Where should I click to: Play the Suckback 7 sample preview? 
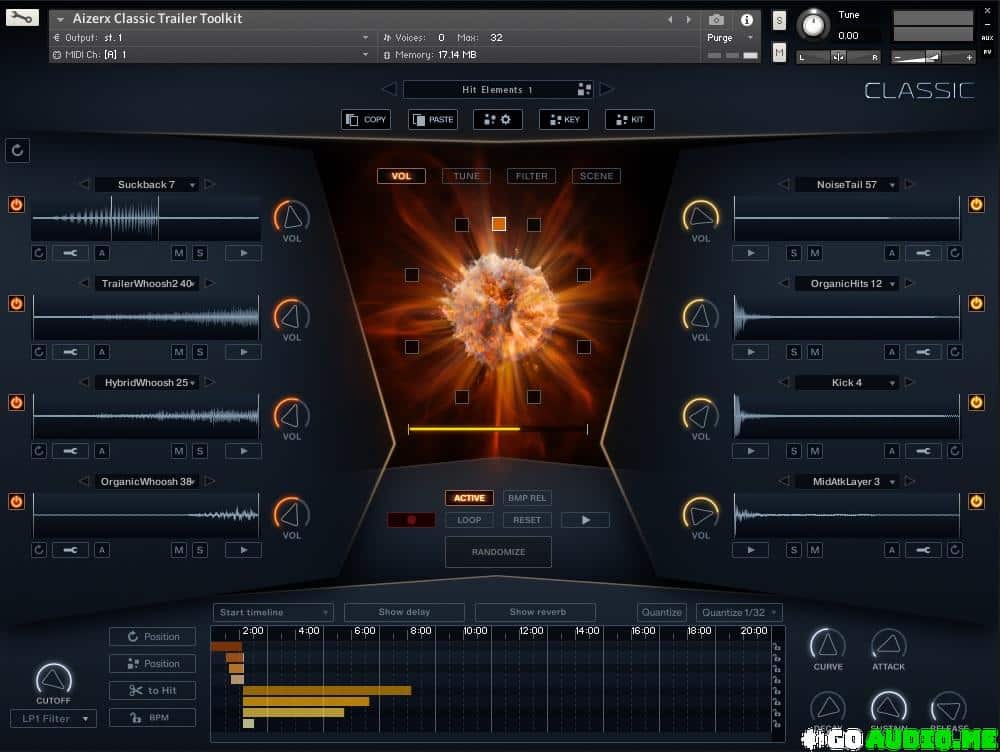point(243,253)
